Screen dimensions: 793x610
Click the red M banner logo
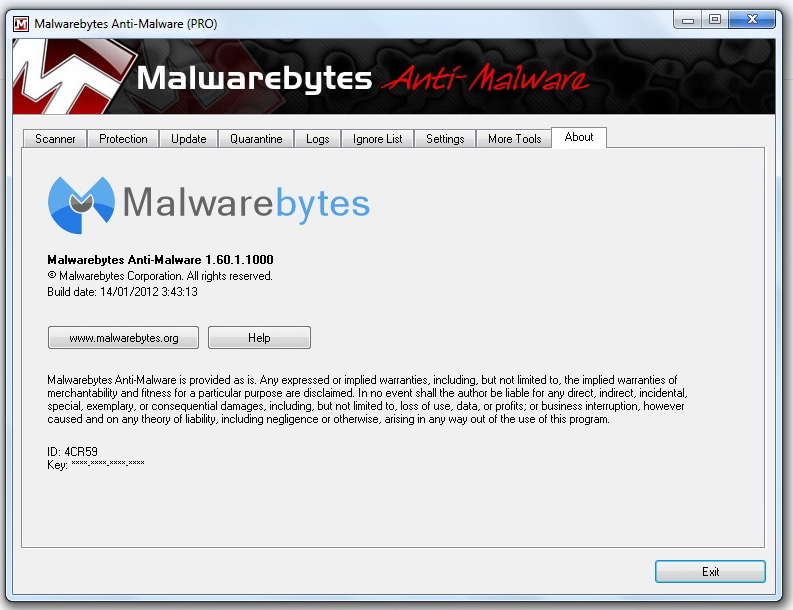click(71, 76)
